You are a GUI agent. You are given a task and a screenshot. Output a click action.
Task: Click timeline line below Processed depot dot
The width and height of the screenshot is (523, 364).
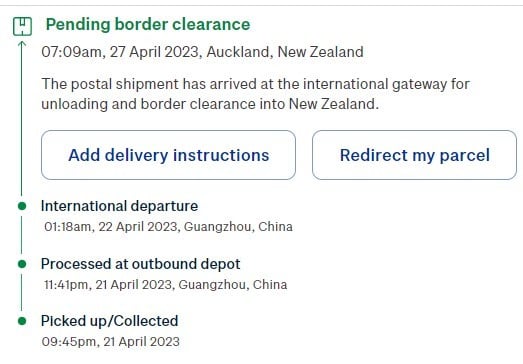[22, 292]
